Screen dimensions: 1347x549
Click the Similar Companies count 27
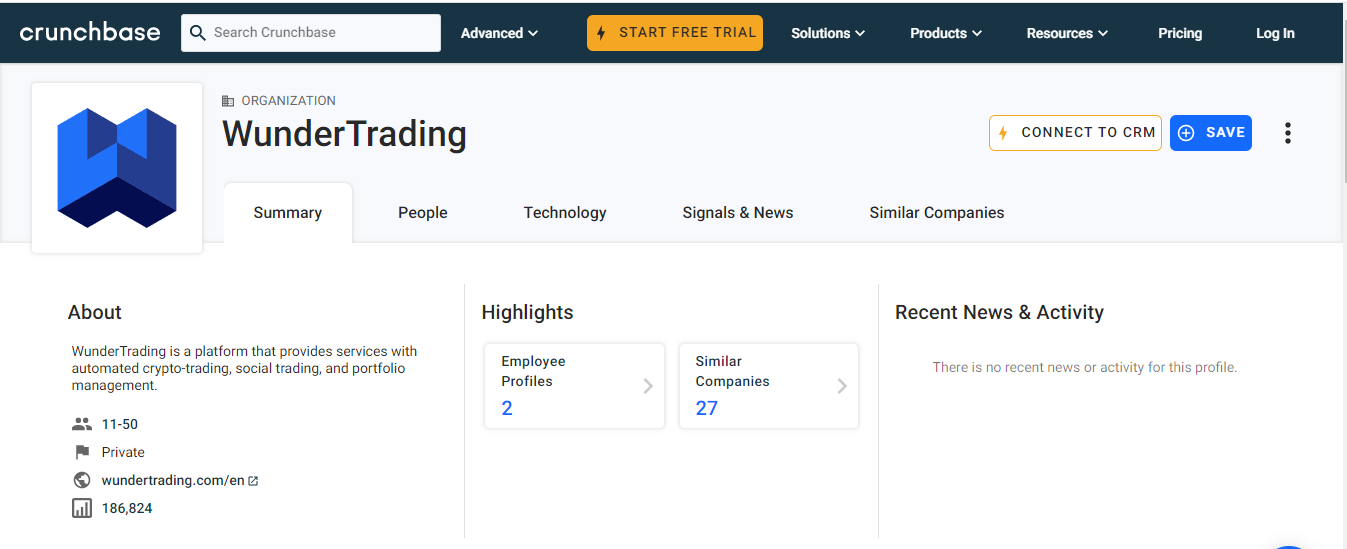[x=706, y=408]
